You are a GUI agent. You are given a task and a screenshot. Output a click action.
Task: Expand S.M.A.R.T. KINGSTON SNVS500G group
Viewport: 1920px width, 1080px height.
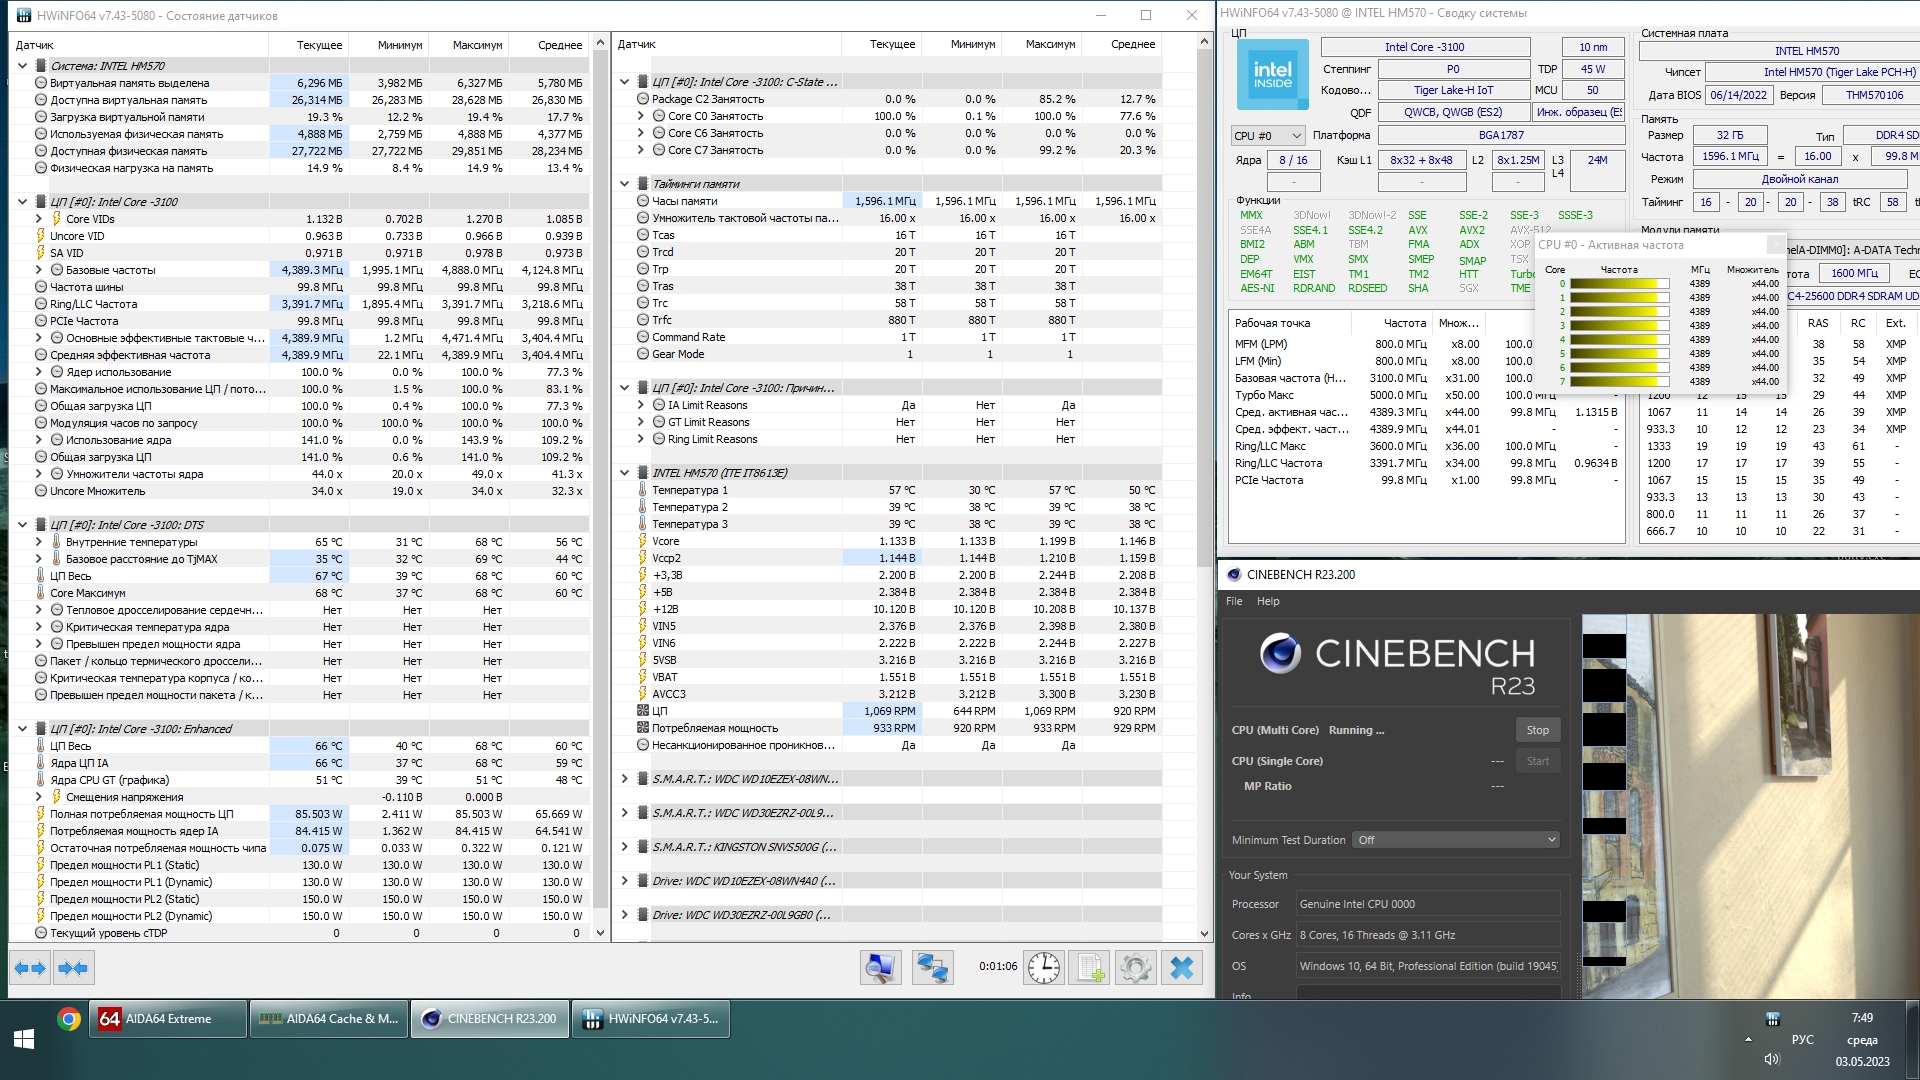(625, 847)
